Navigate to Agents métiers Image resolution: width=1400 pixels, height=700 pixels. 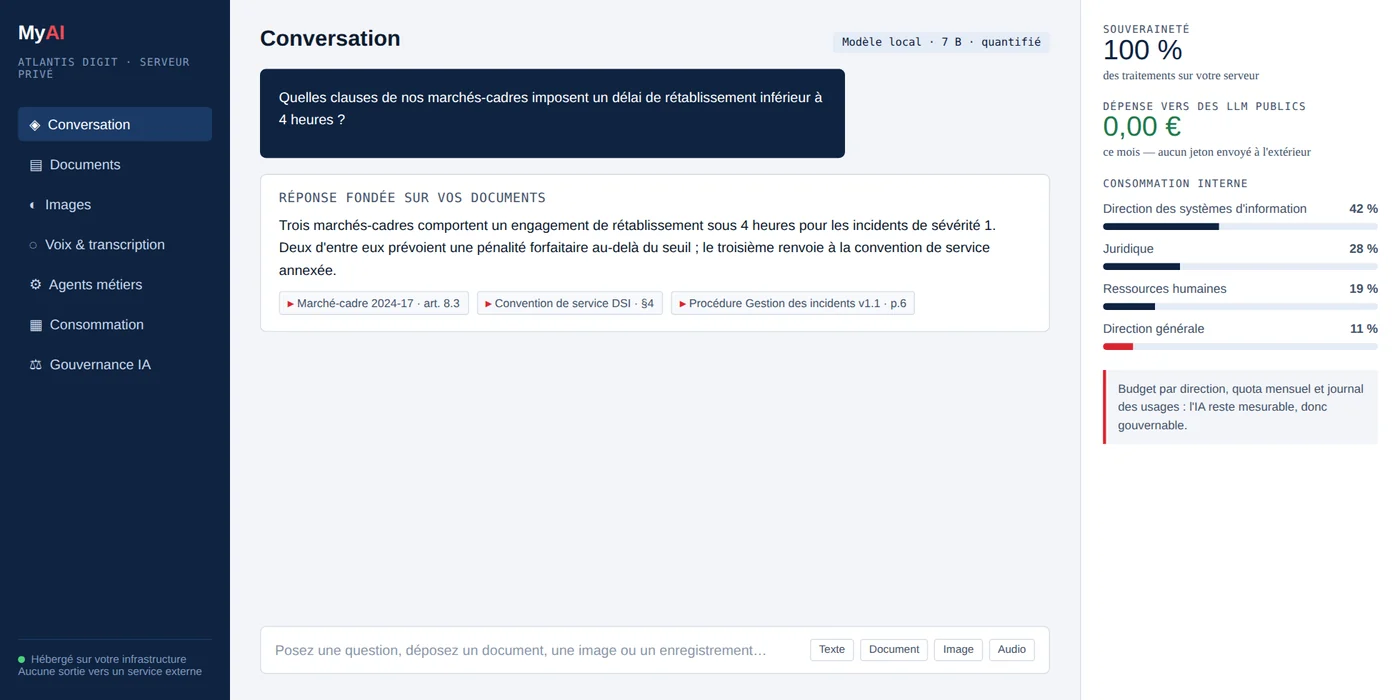[115, 284]
